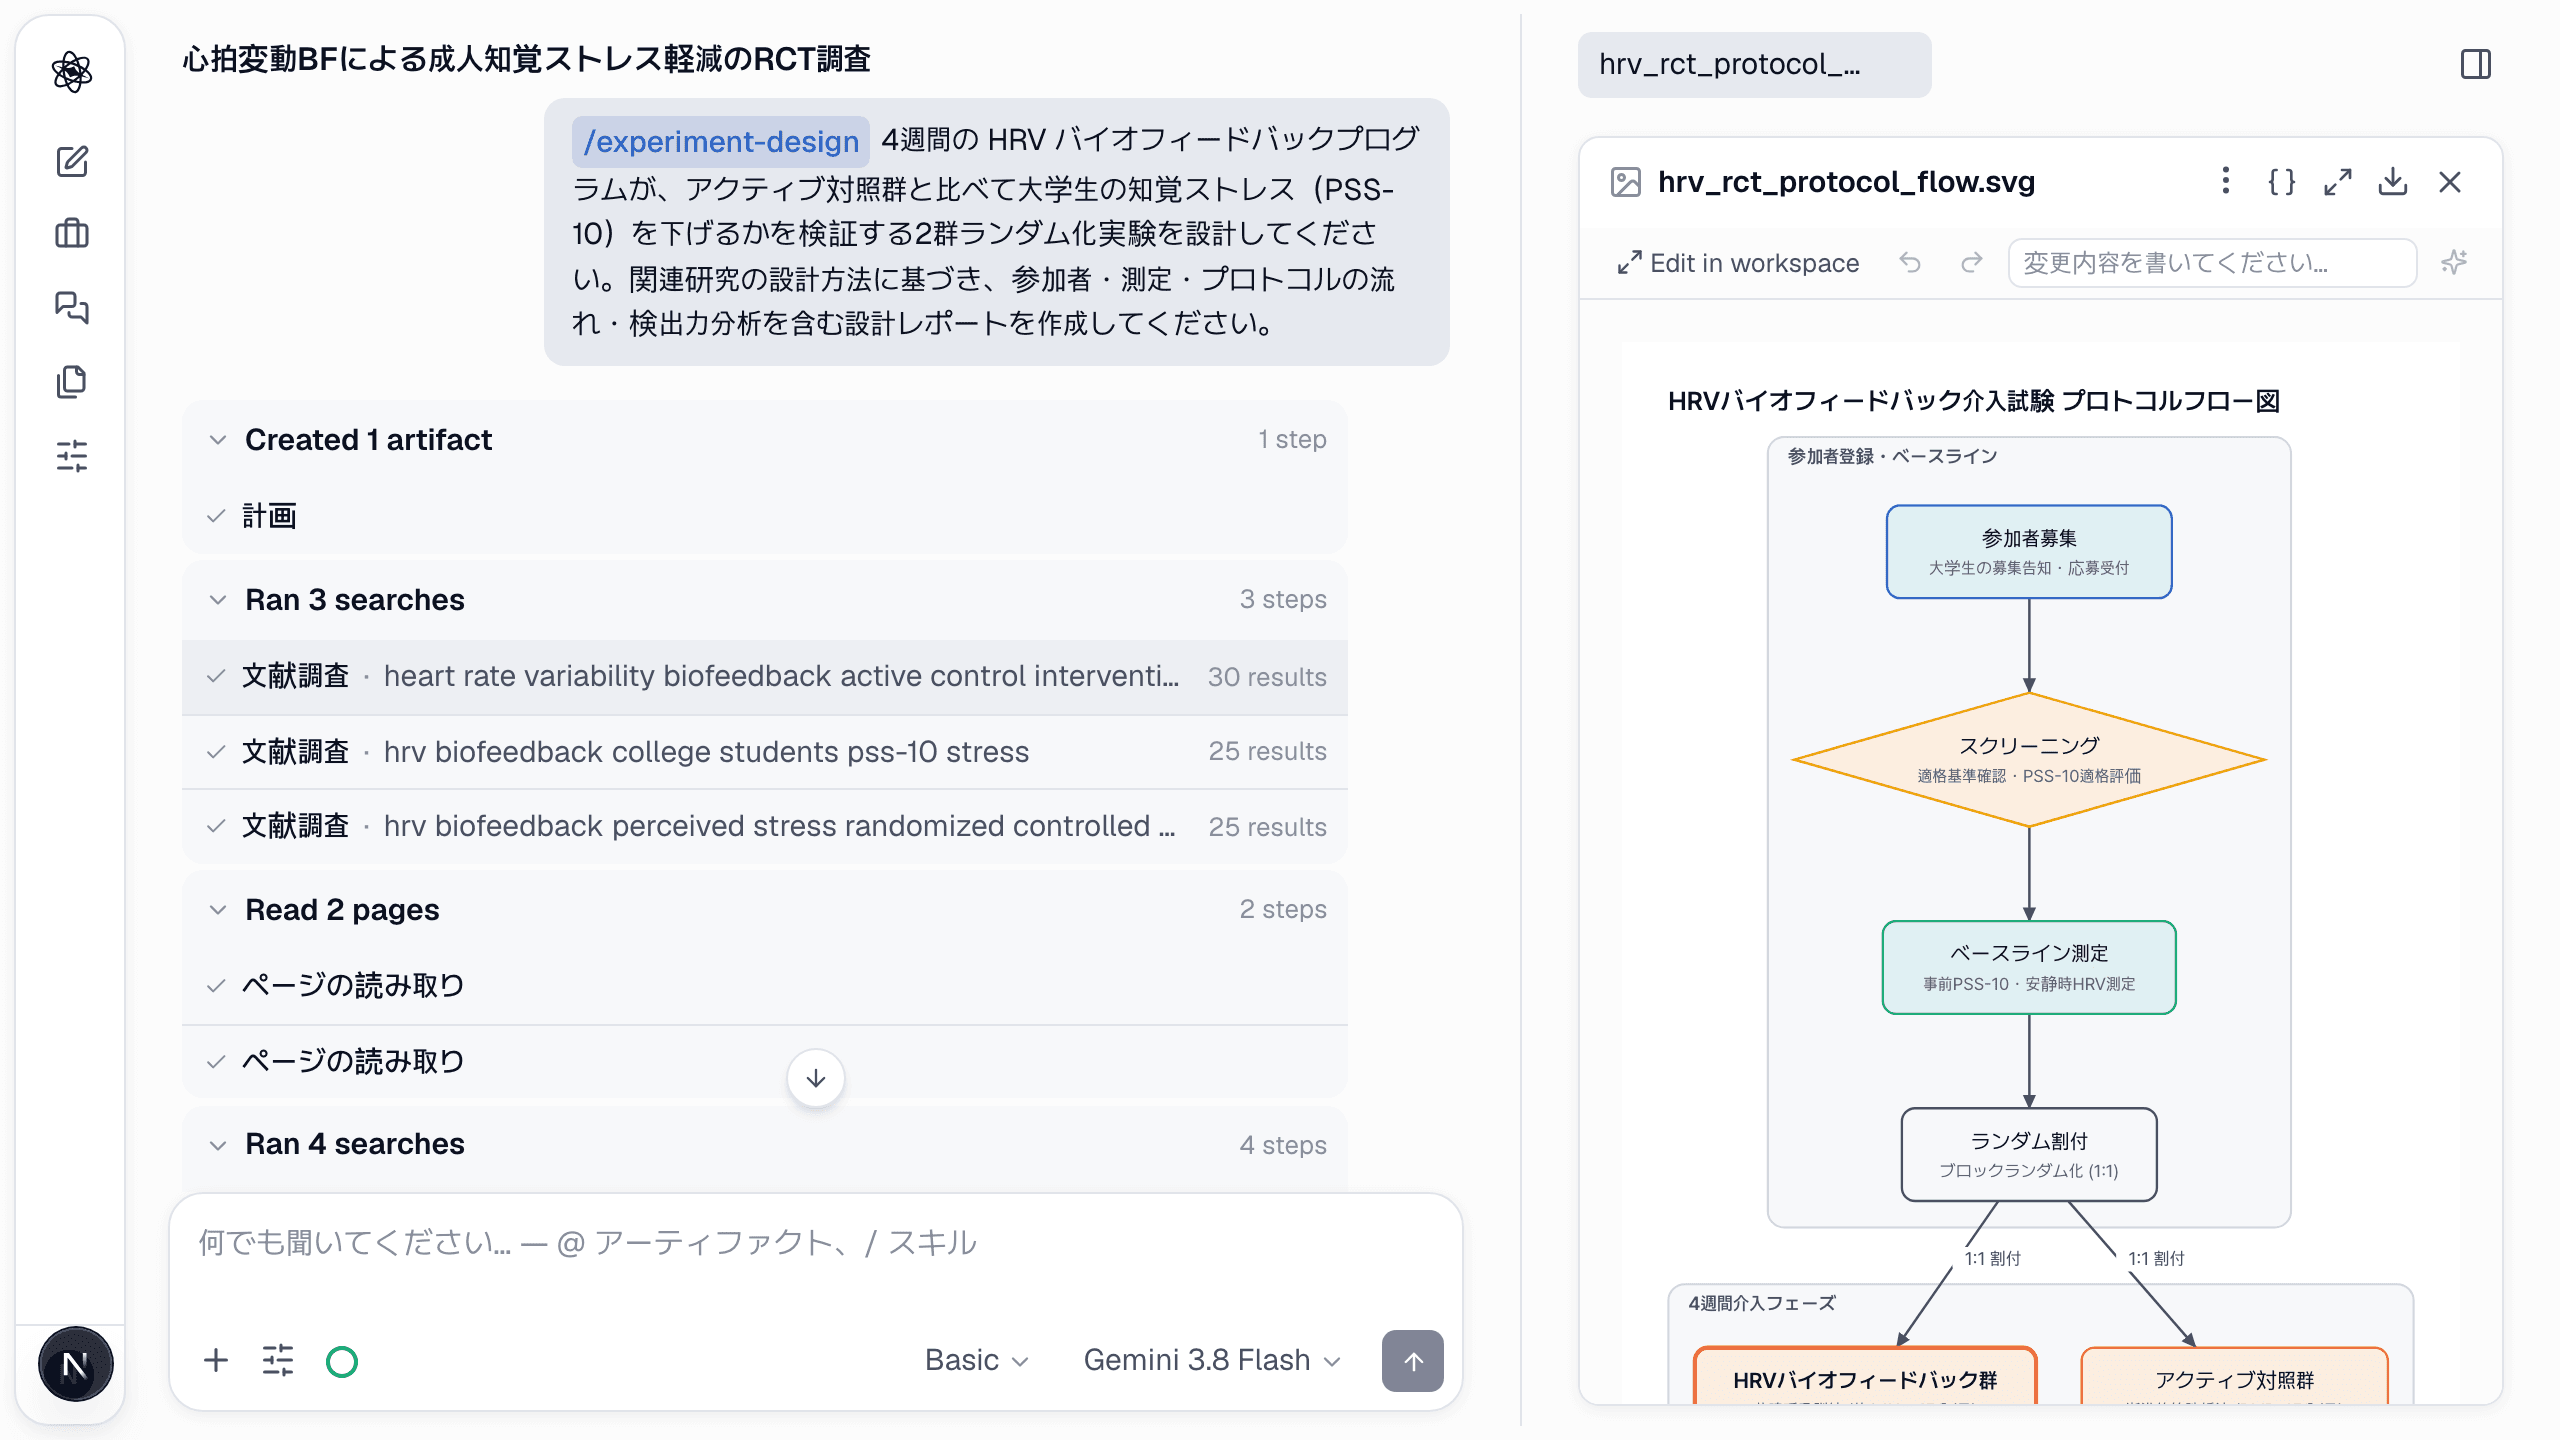Open the Gemini 3.8 Flash model dropdown
The image size is (2560, 1440).
tap(1211, 1361)
